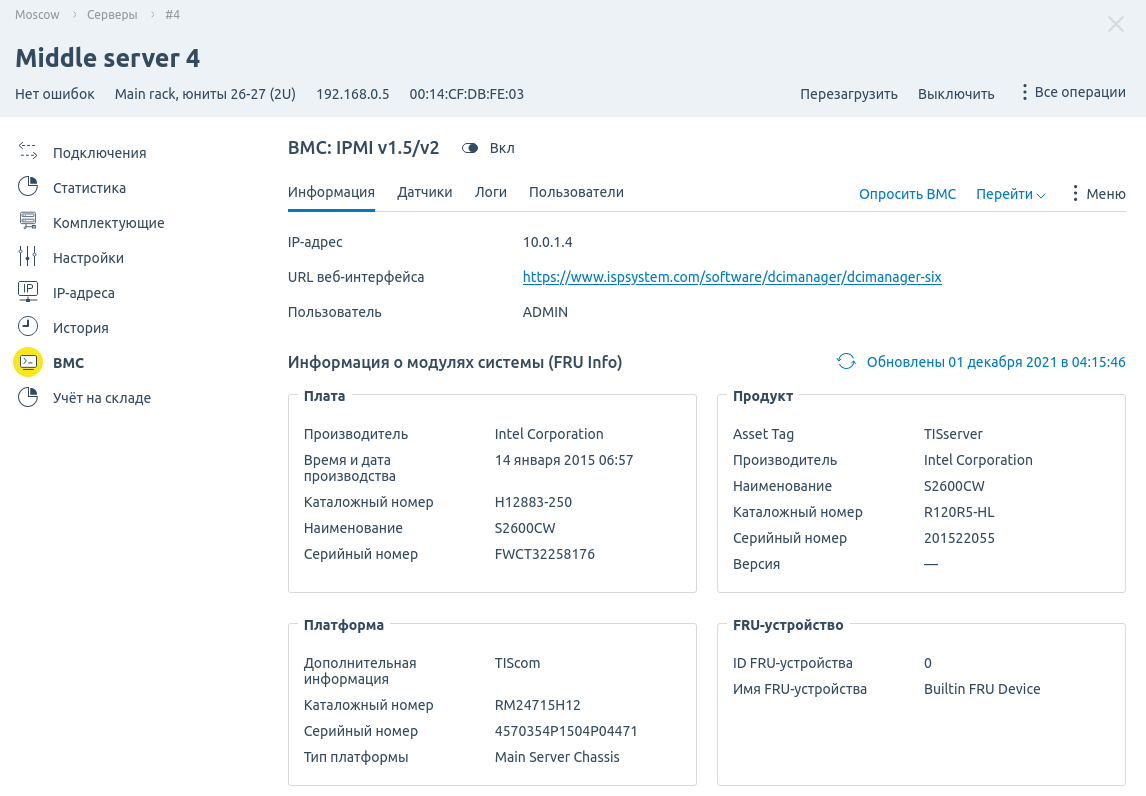Click board serial FWCT32258176
Viewport: 1146px width, 796px height.
544,554
